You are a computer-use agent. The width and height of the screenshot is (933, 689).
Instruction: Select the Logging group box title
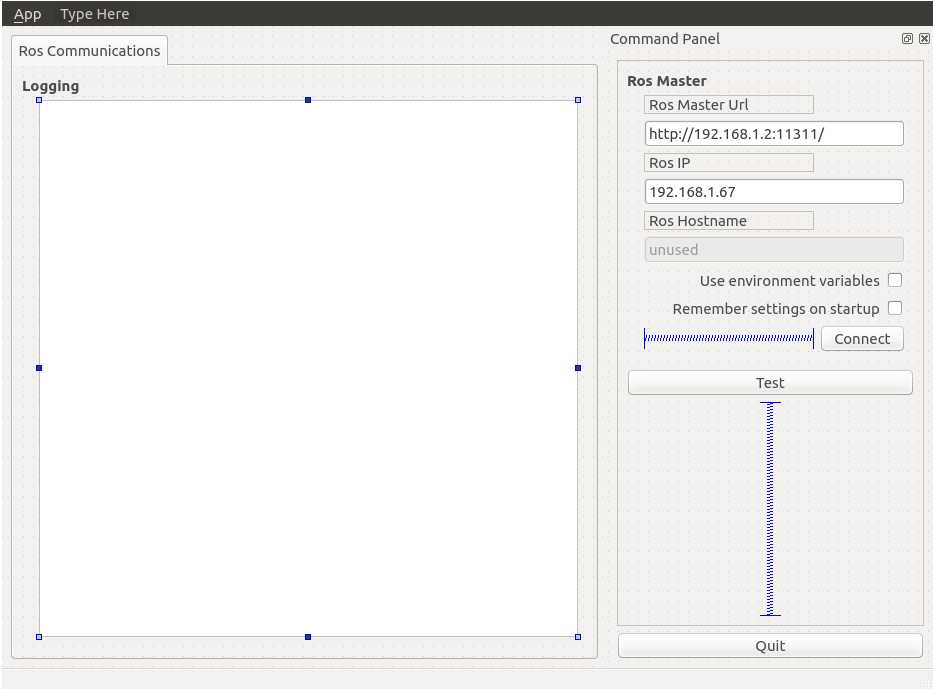point(51,86)
